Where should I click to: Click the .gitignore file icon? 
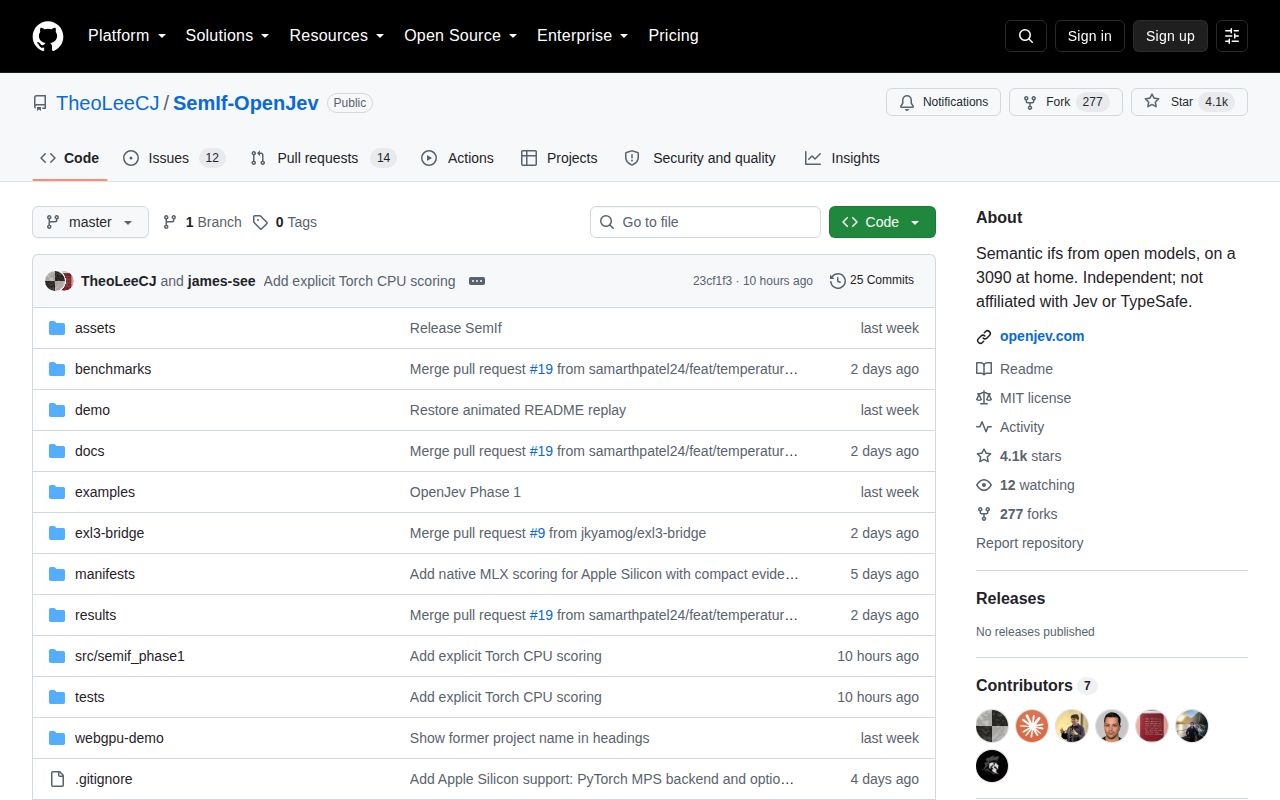(57, 779)
